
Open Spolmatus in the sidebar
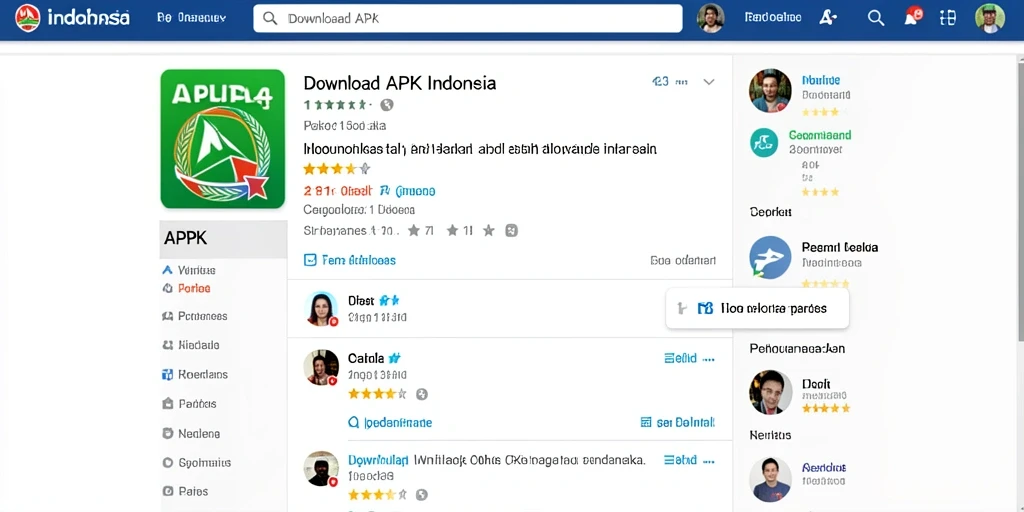point(196,462)
